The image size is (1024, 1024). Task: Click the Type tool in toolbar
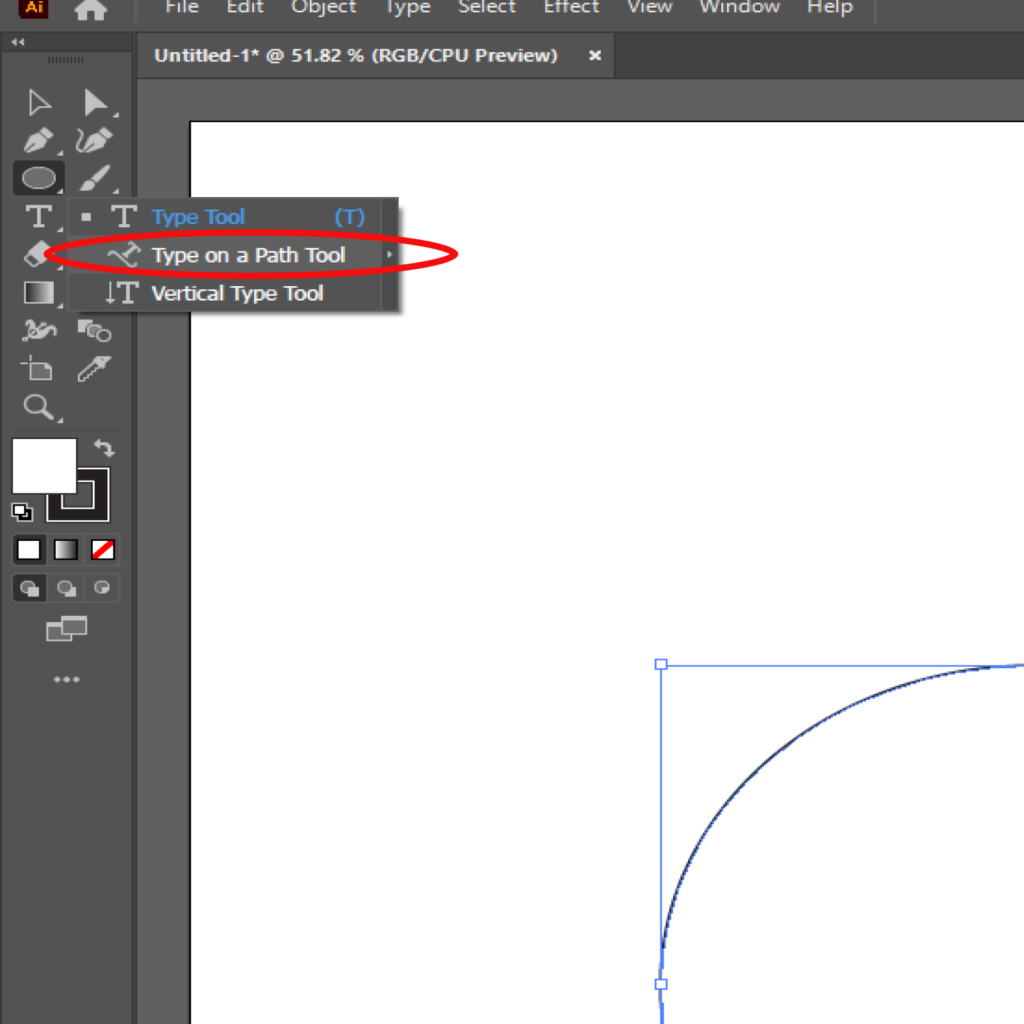(x=39, y=216)
